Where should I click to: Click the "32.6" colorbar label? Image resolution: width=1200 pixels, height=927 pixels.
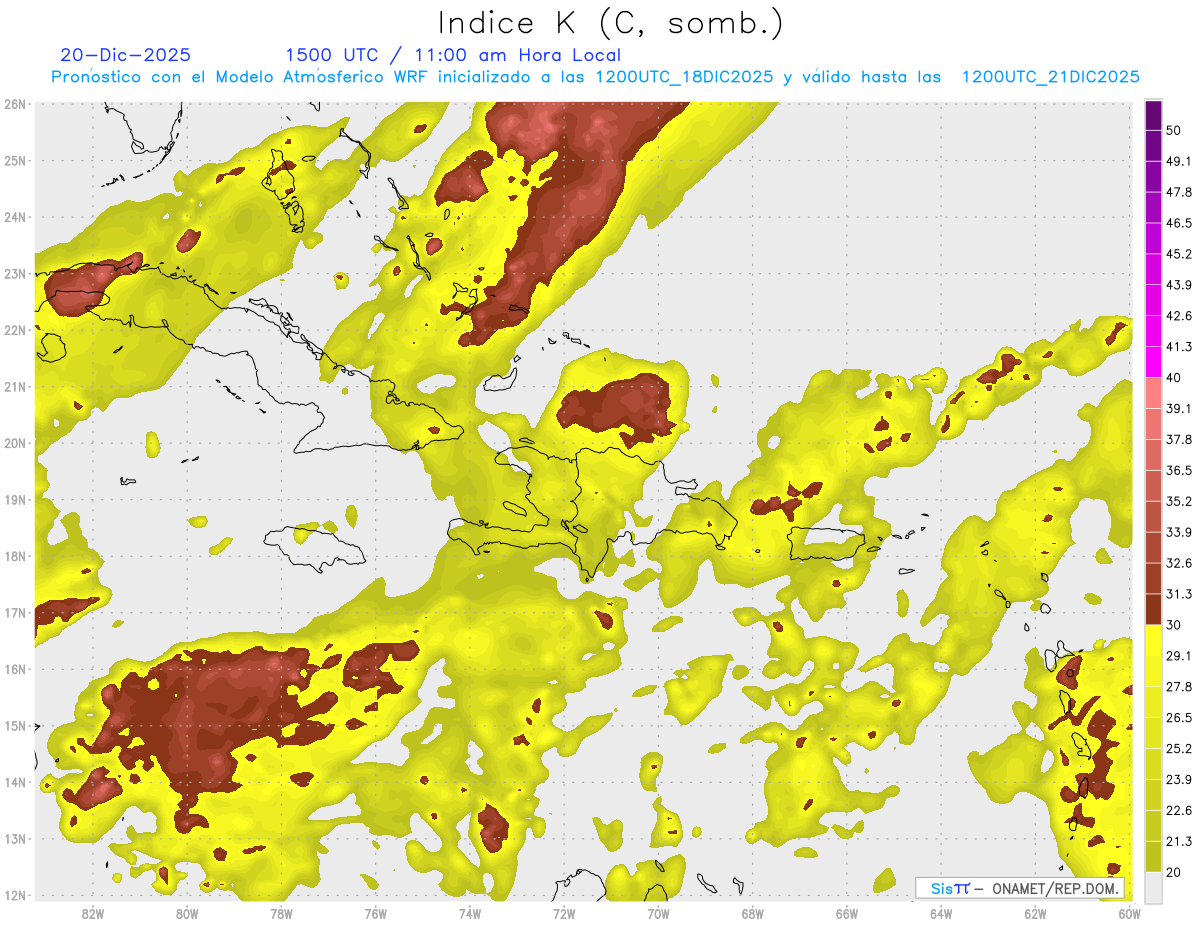pos(1178,563)
